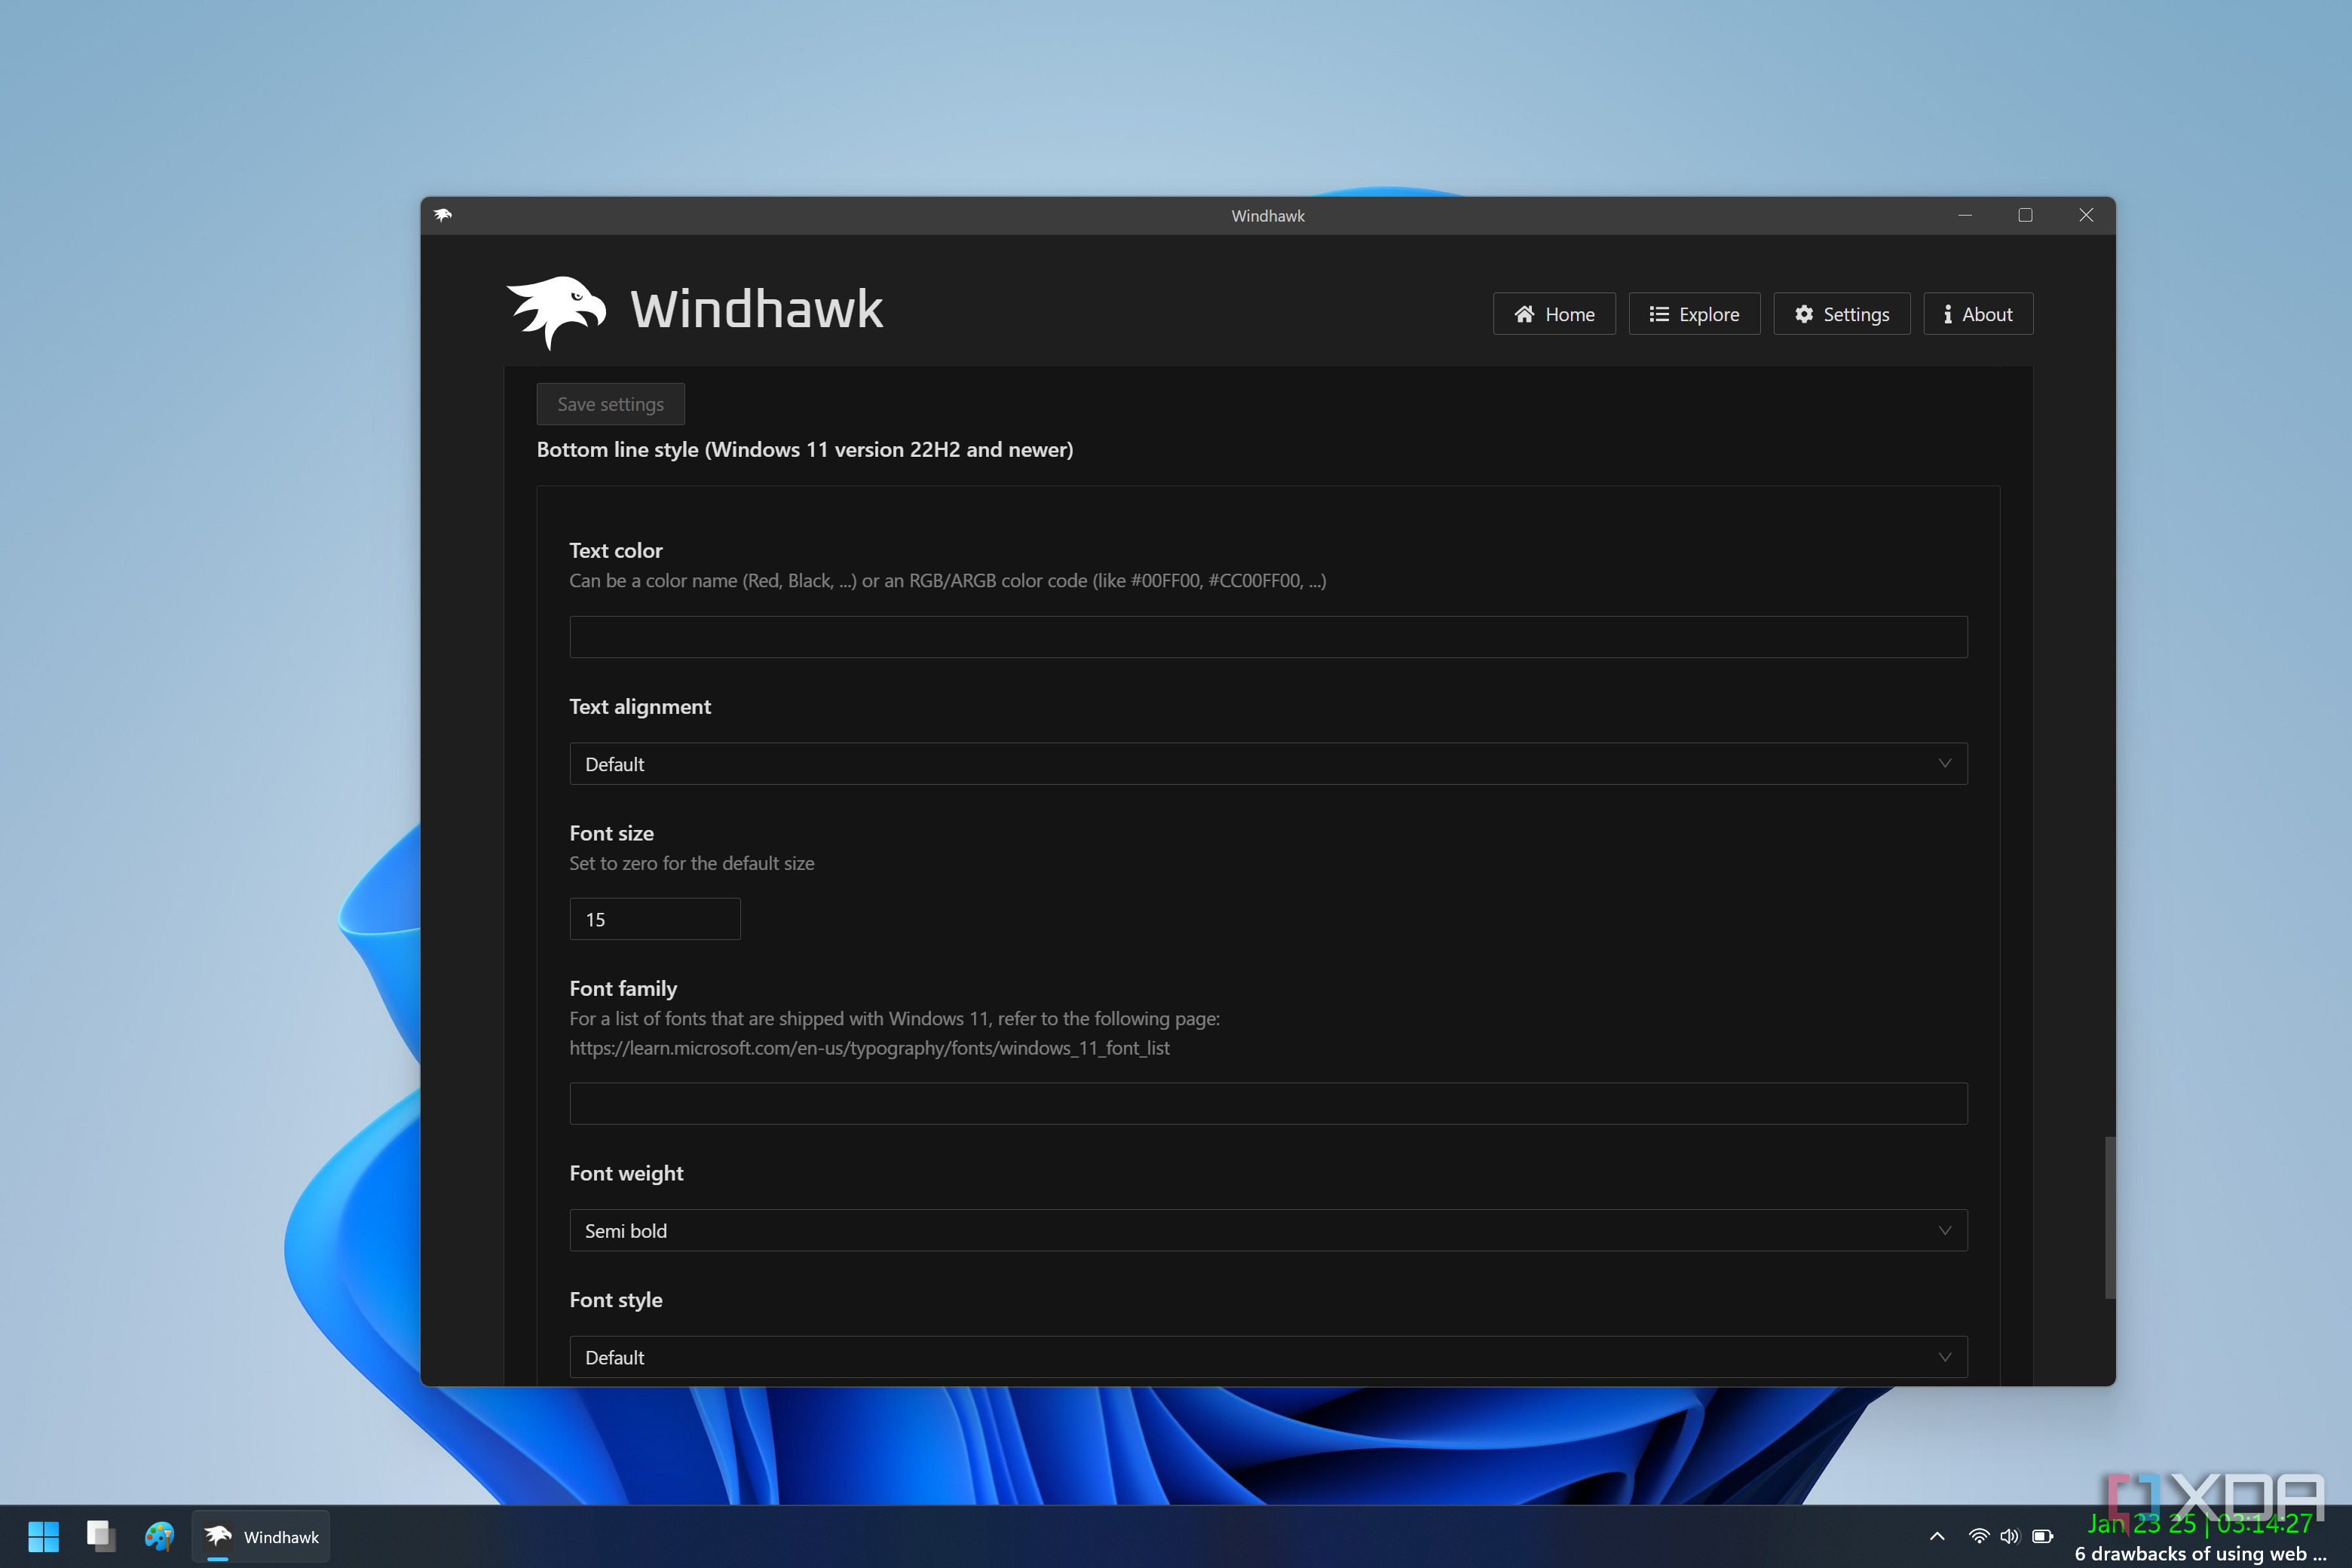This screenshot has width=2352, height=1568.
Task: Open the Font style Default dropdown
Action: coord(1268,1357)
